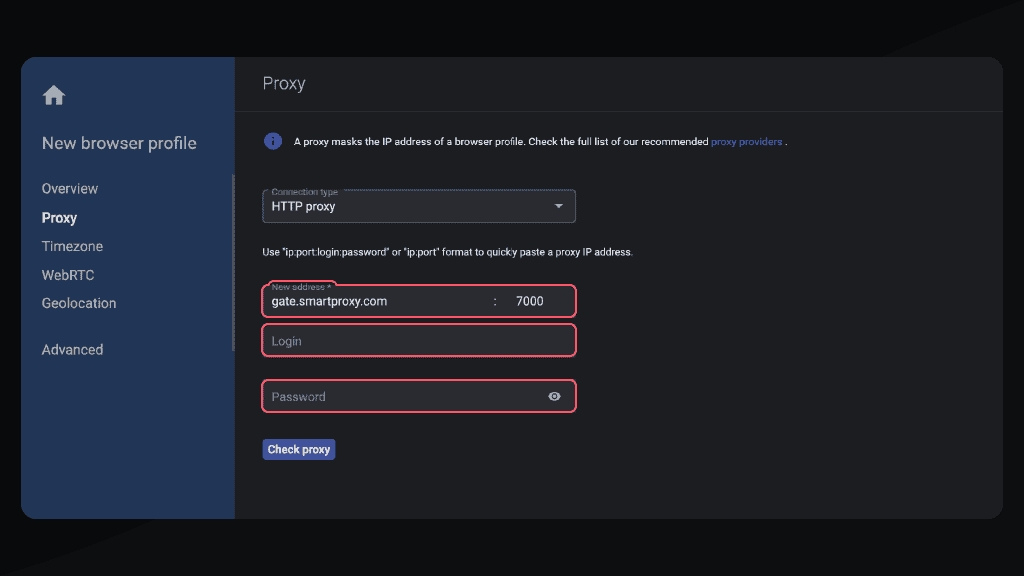This screenshot has height=576, width=1024.
Task: Open the Proxy section
Action: point(59,217)
